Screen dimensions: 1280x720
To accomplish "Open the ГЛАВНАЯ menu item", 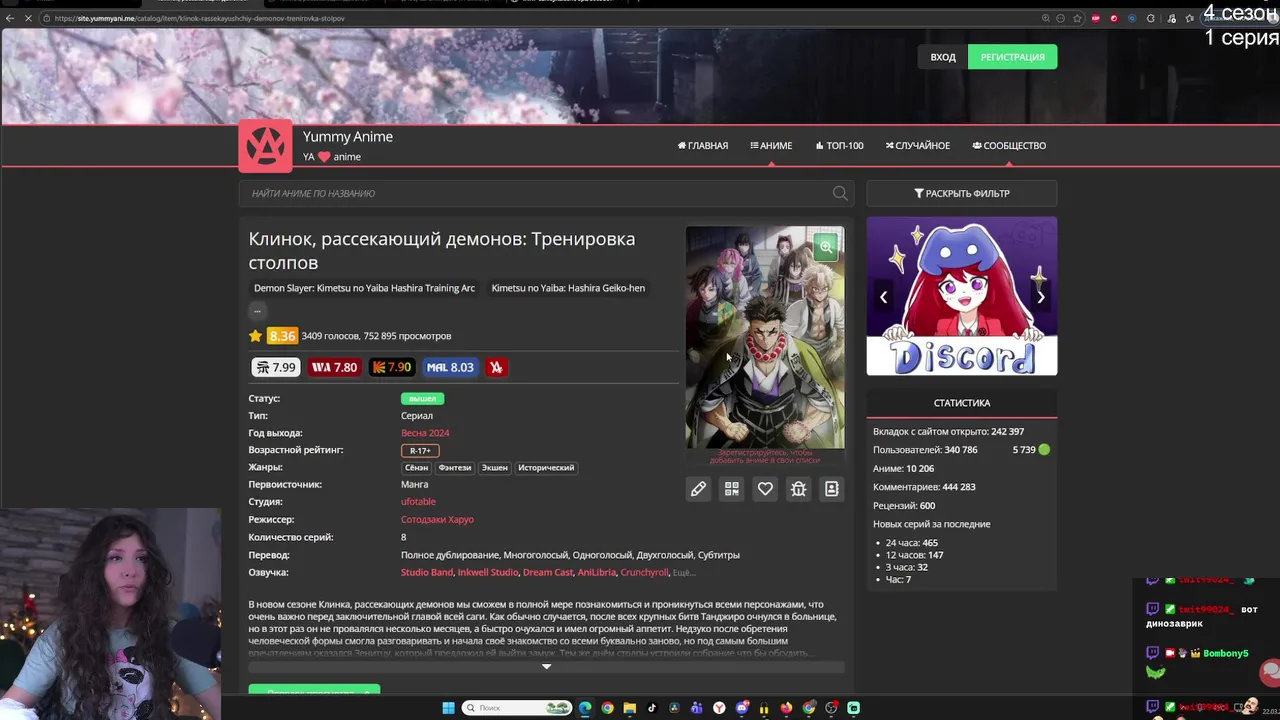I will [x=703, y=145].
